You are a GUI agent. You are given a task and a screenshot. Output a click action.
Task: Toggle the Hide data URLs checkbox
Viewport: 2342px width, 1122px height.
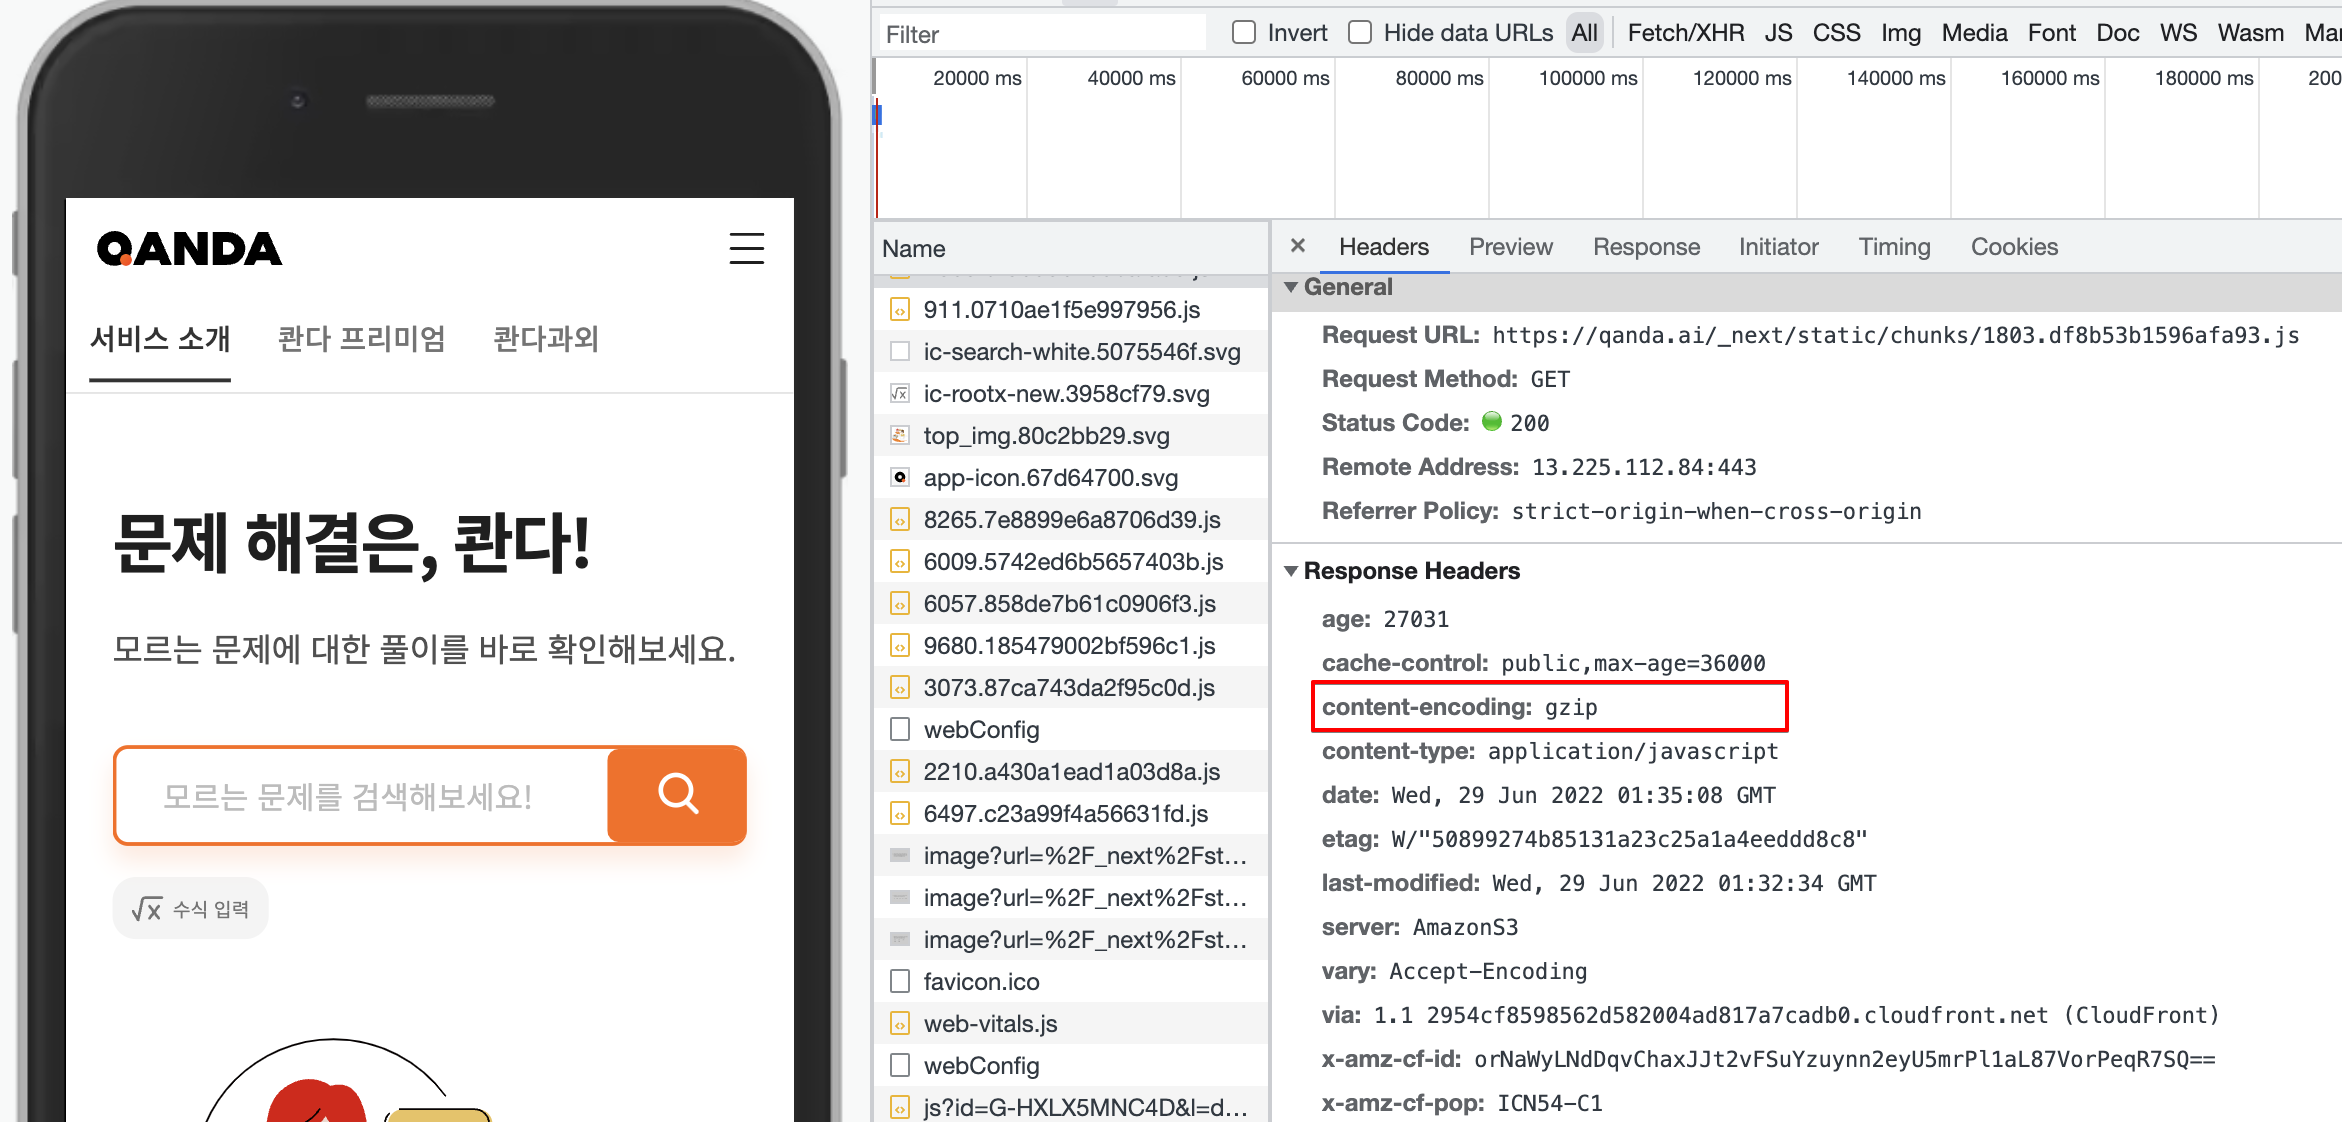pos(1360,33)
